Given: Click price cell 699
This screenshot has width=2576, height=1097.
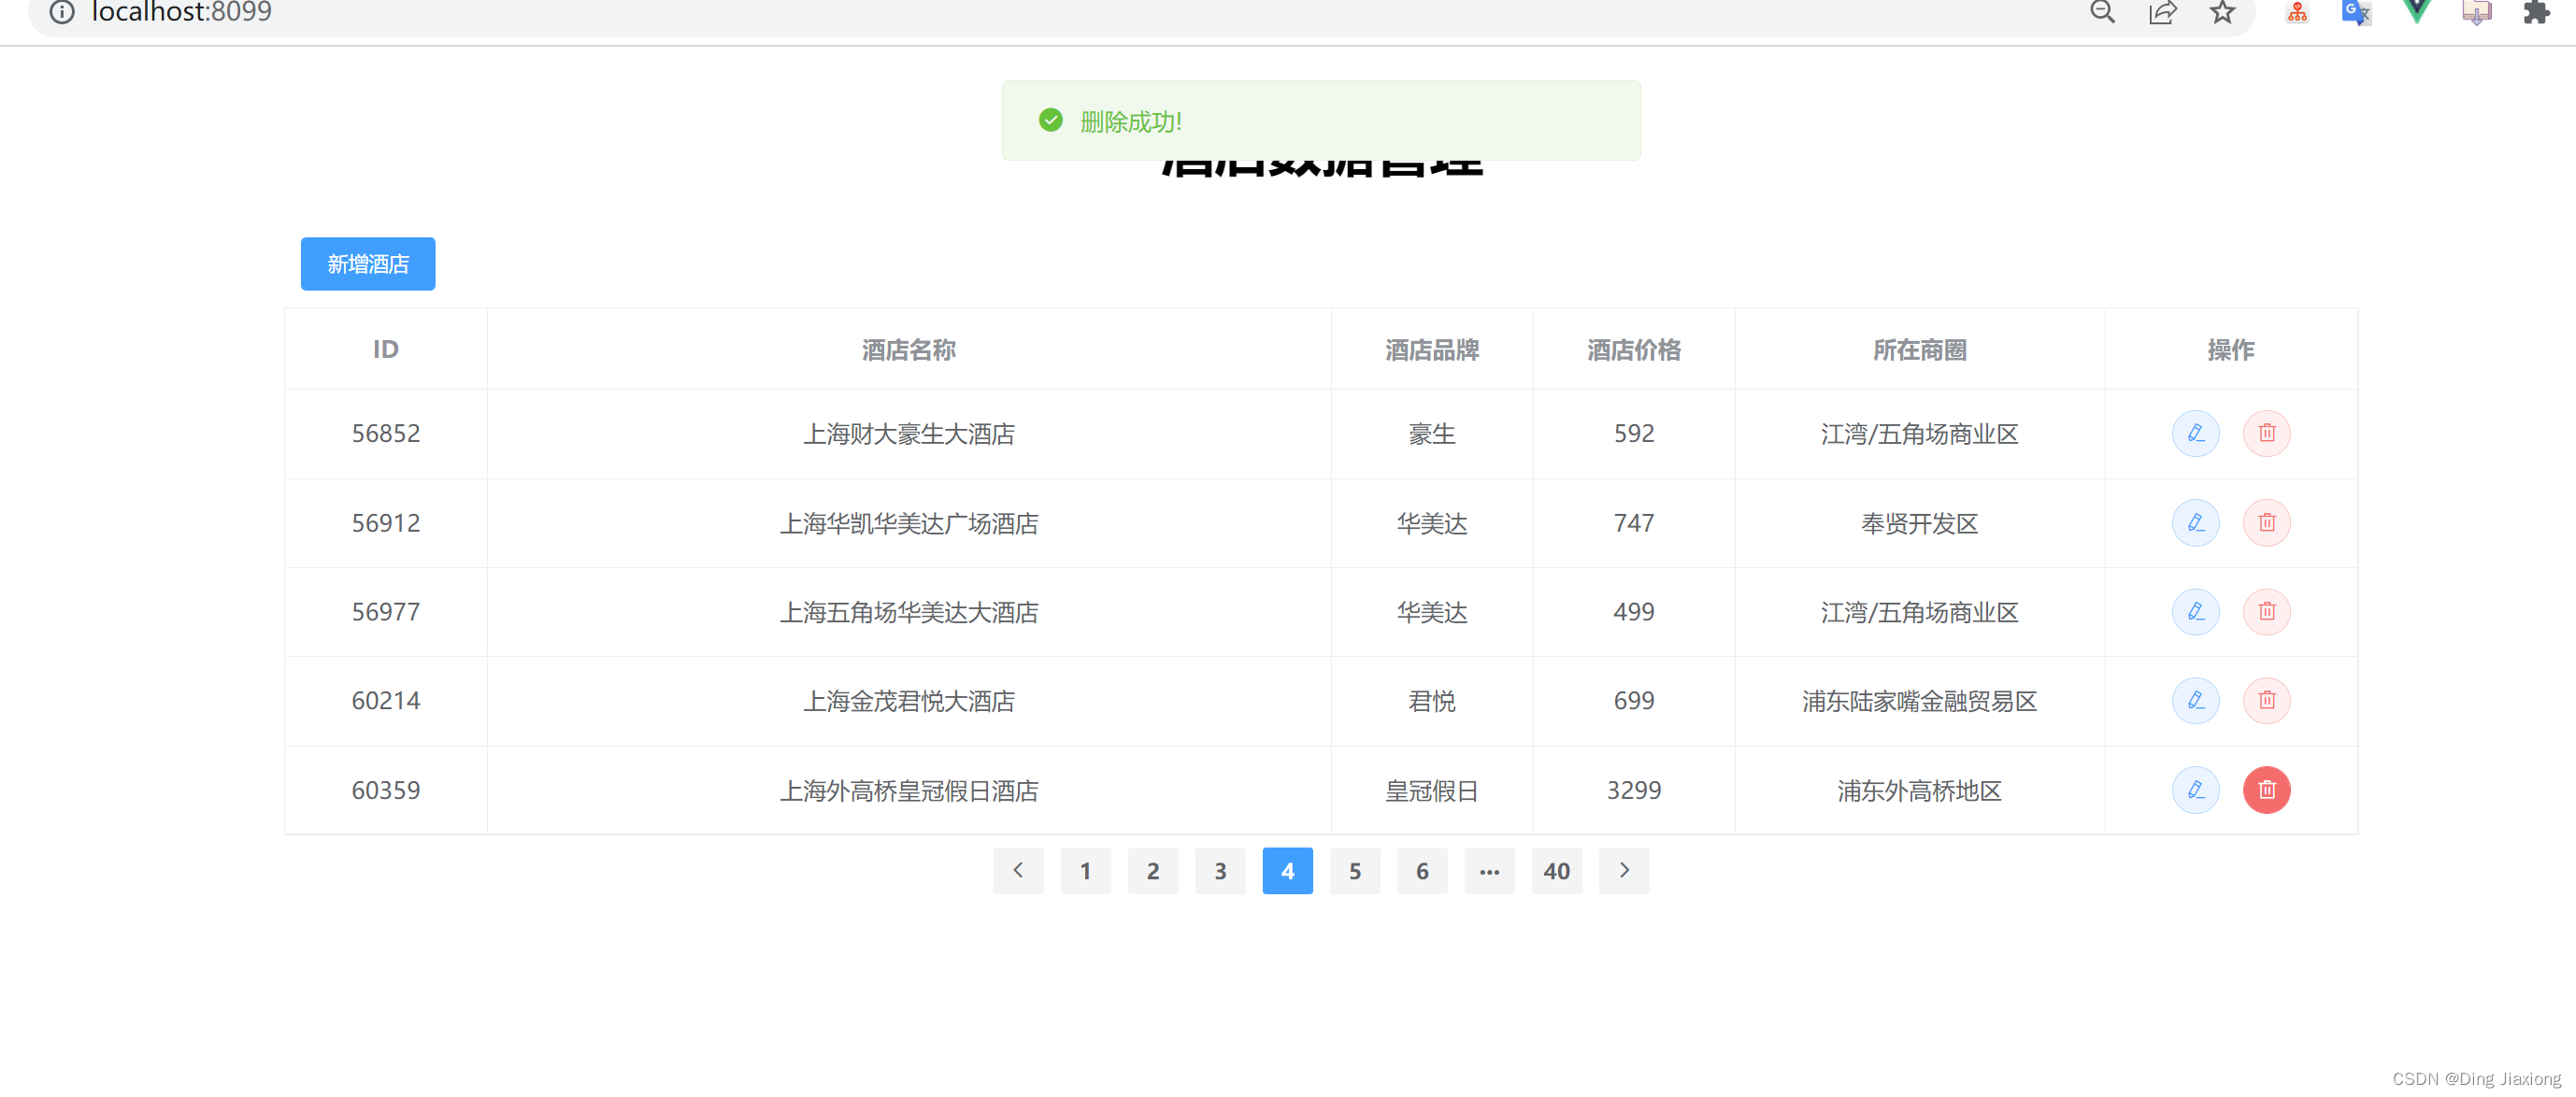Looking at the screenshot, I should 1634,701.
